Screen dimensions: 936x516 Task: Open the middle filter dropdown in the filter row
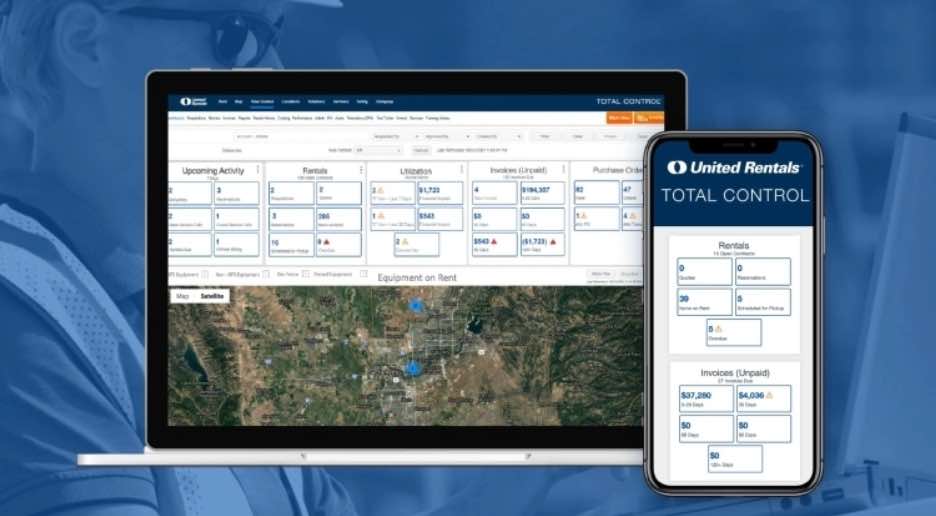coord(447,137)
